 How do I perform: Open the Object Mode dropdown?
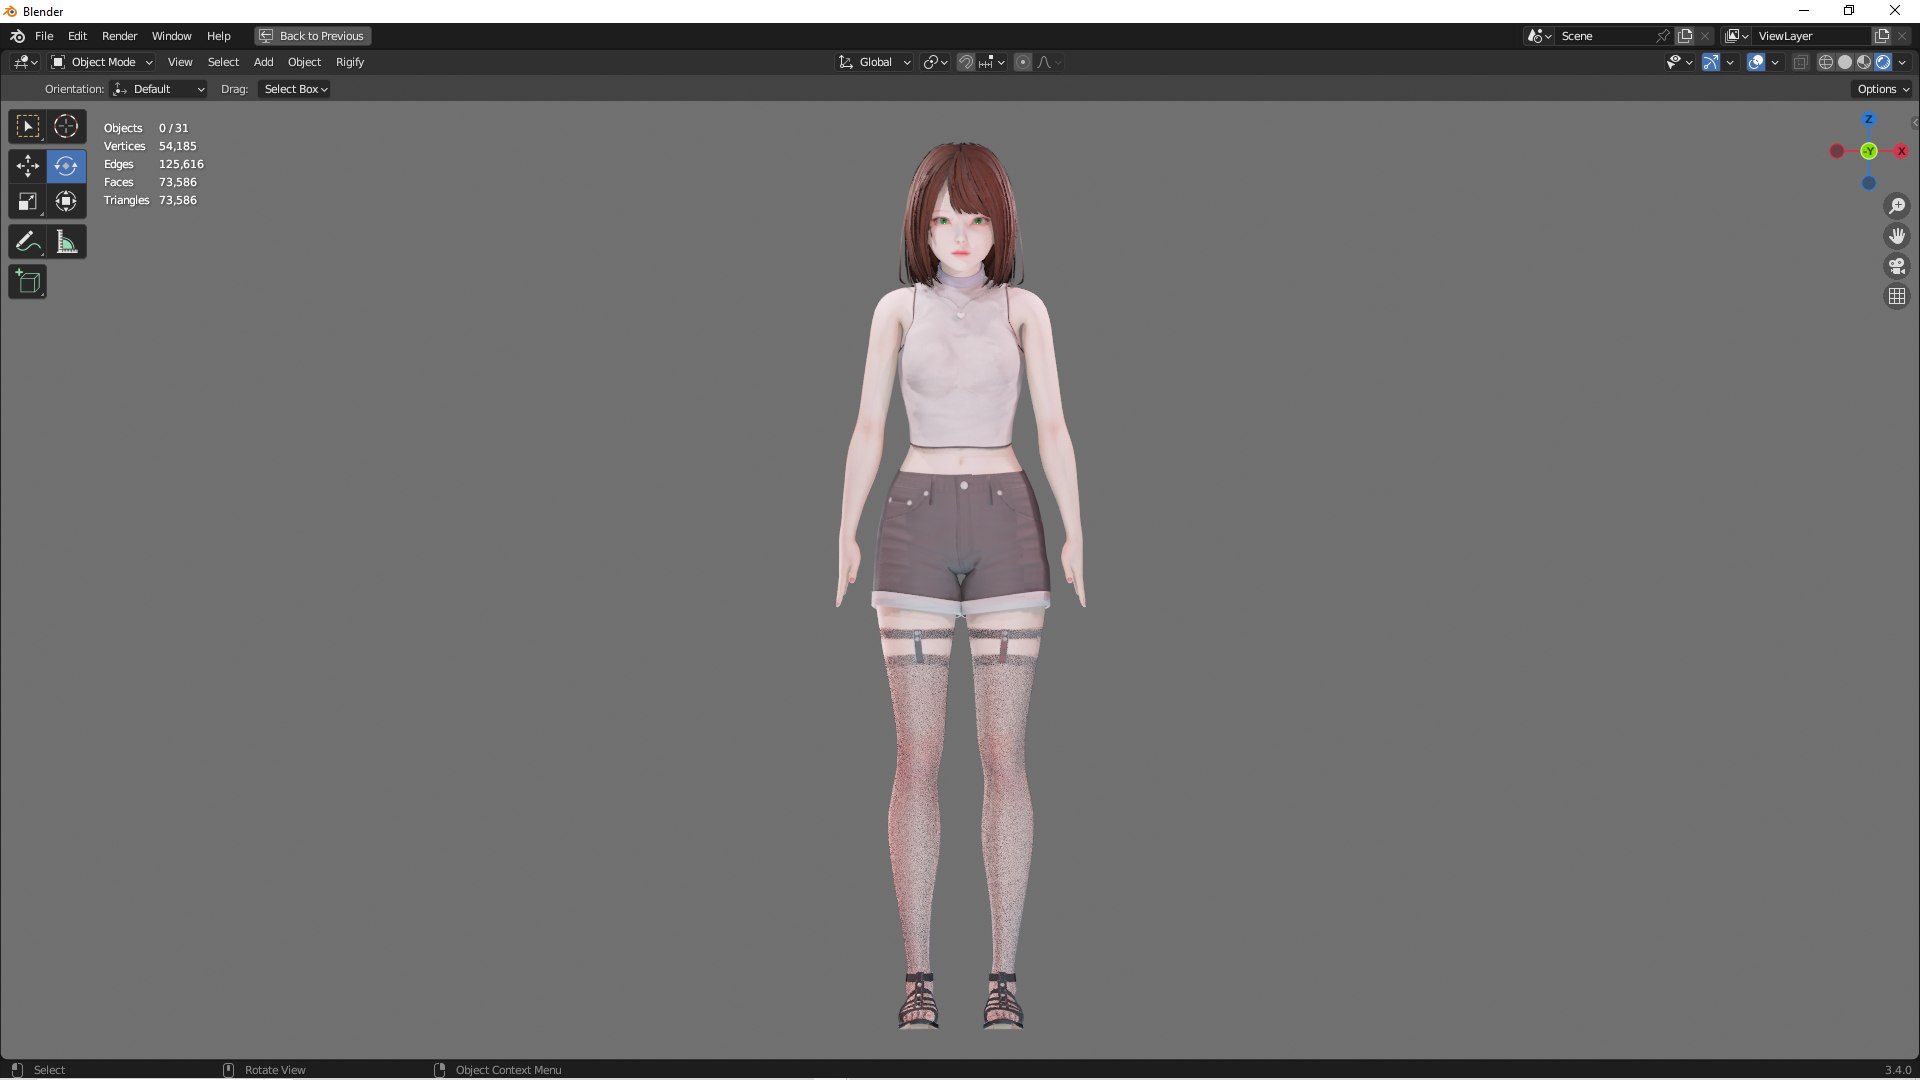[x=102, y=62]
